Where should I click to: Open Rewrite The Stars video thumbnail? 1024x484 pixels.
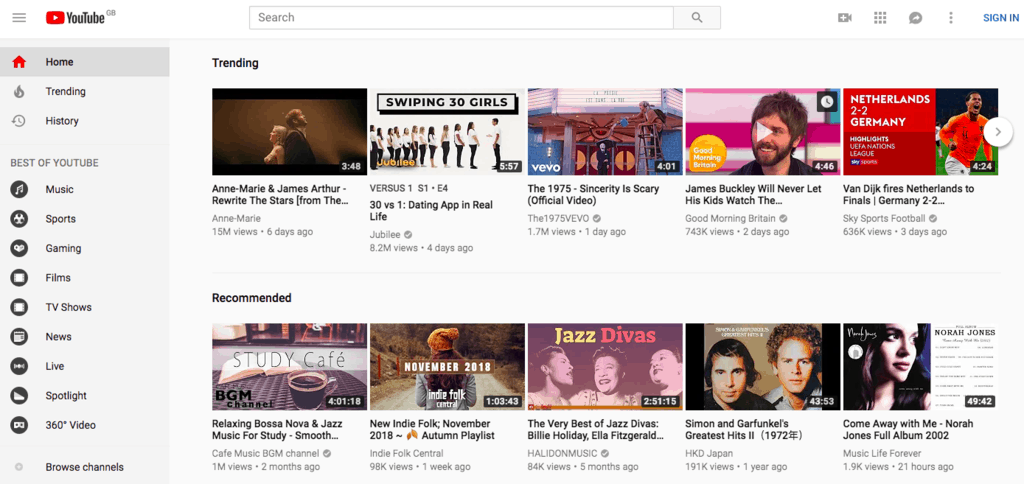coord(289,131)
